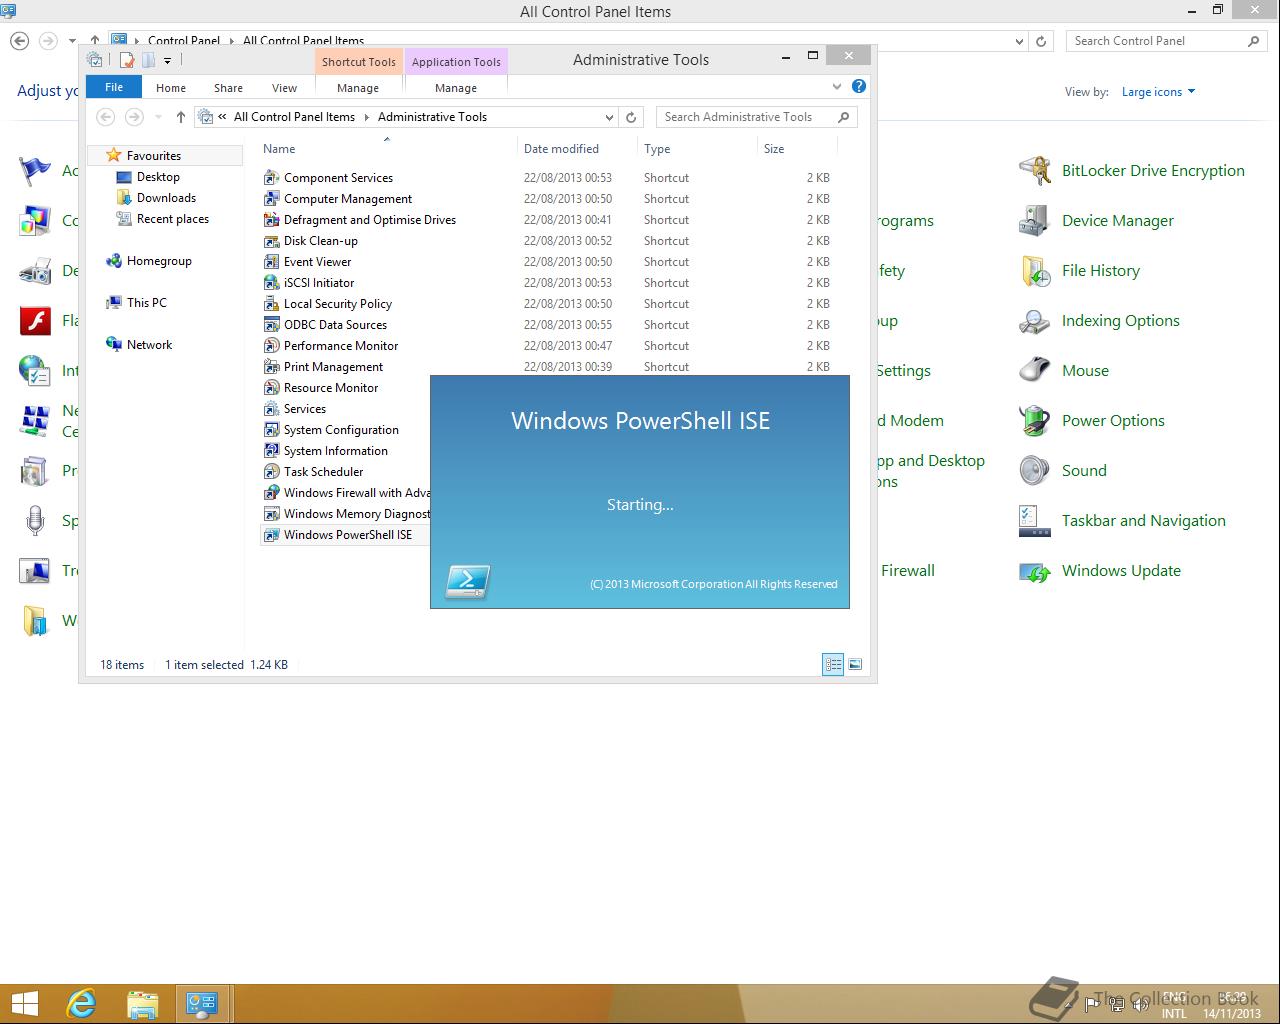The height and width of the screenshot is (1024, 1280).
Task: Open Mouse icon in Control Panel
Action: click(x=1034, y=371)
